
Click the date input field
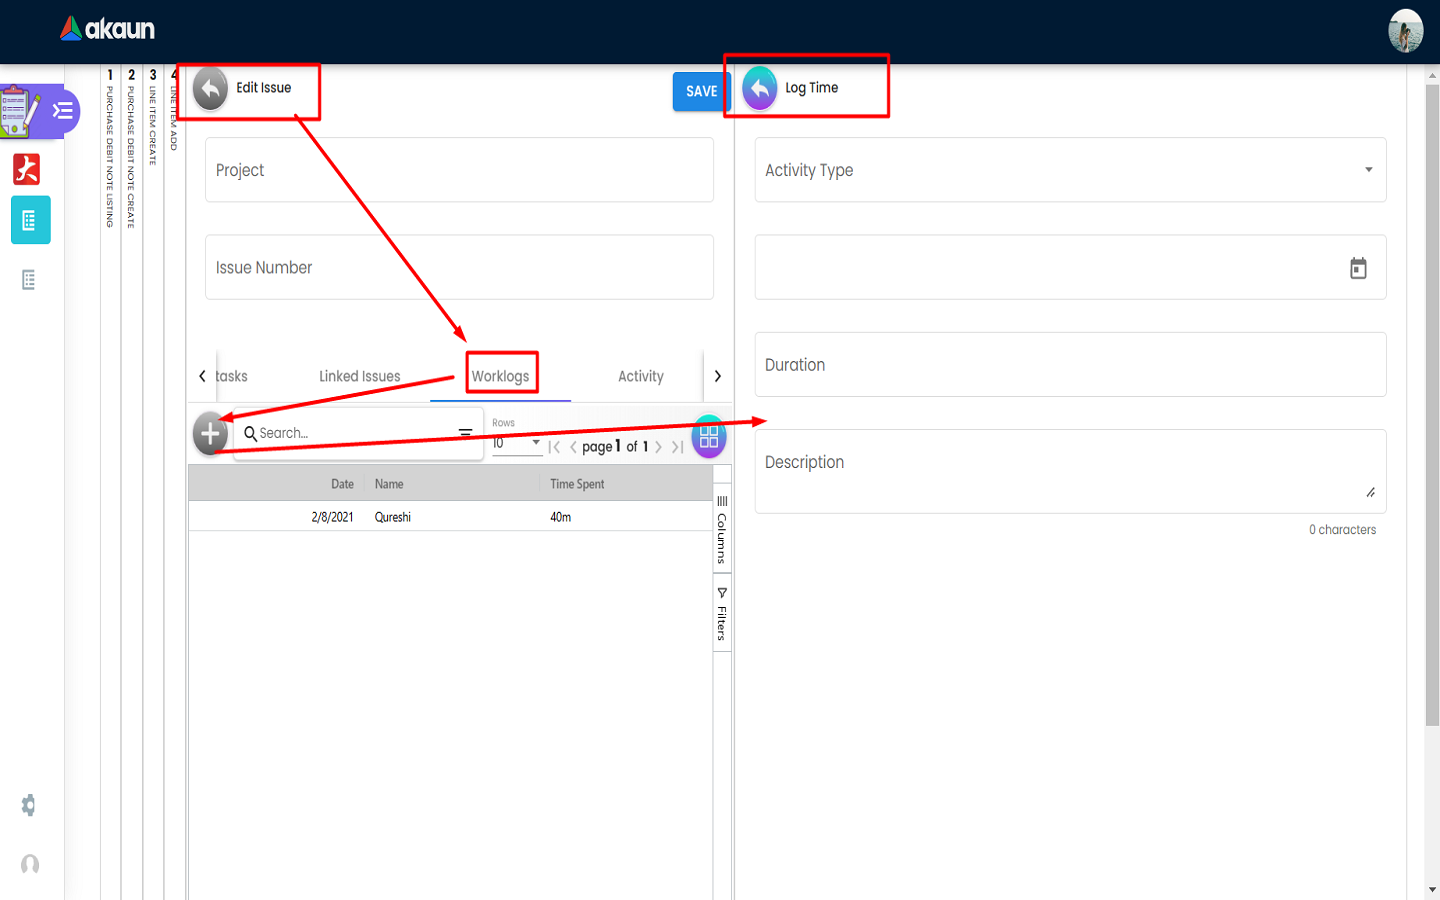[x=1070, y=267]
